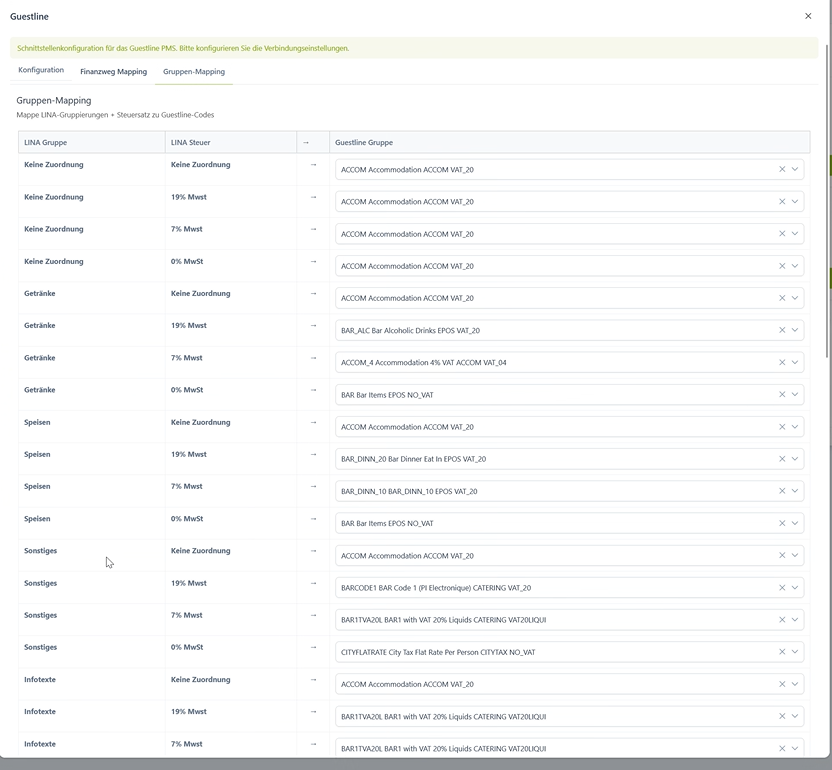Open chevron of CITYFLATRATE City Tax combo
832x770 pixels.
click(x=794, y=652)
